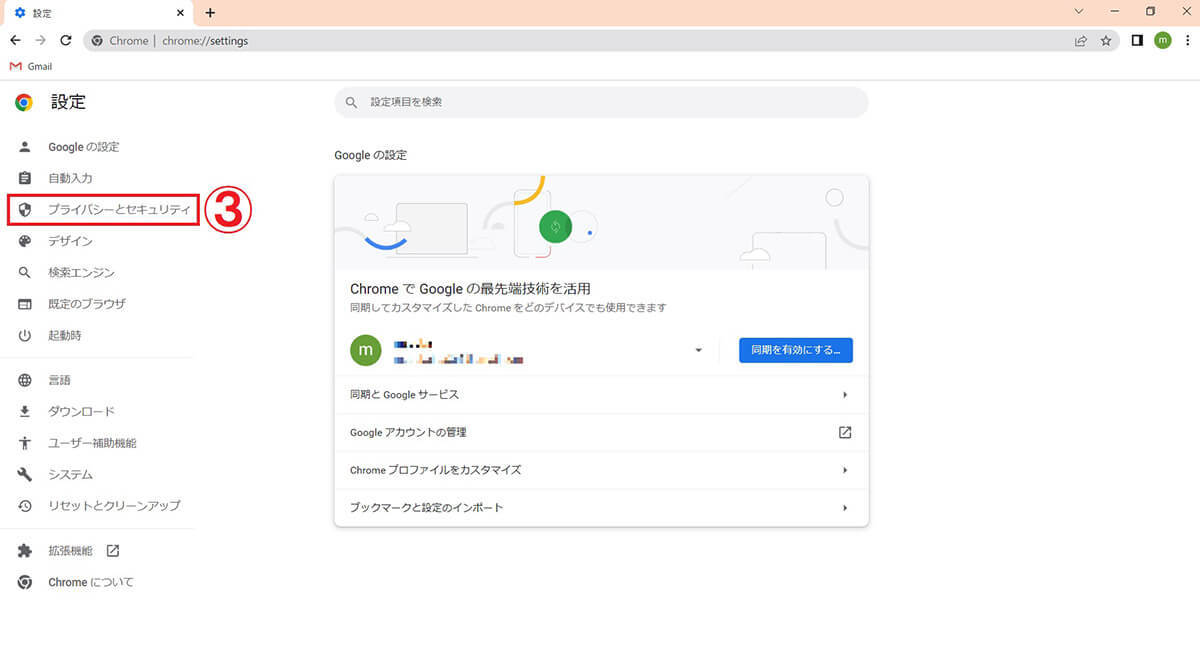Open the Chrome three-dot menu

(1186, 41)
